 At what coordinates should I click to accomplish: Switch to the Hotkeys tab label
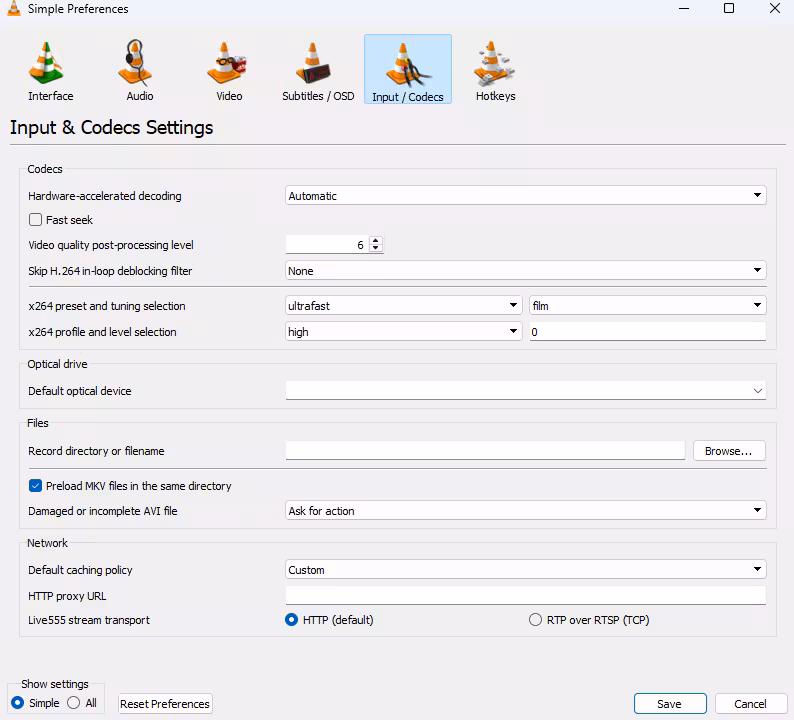point(496,96)
